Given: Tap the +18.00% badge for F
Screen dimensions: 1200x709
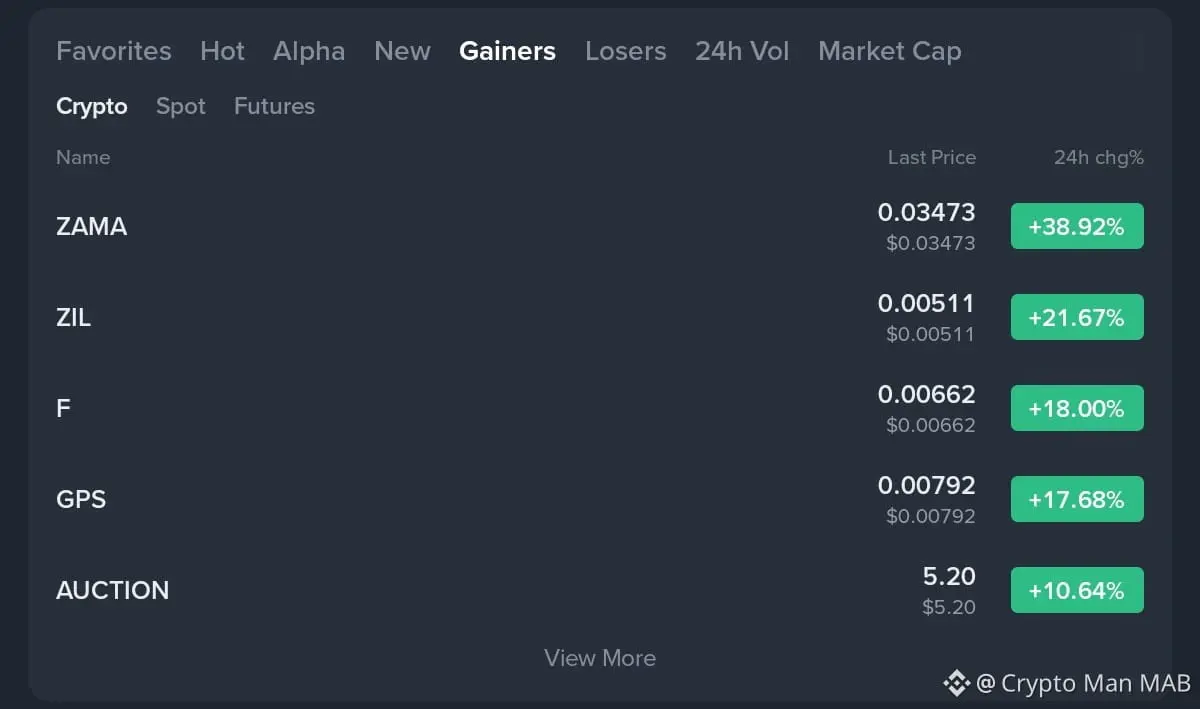Looking at the screenshot, I should (1077, 408).
